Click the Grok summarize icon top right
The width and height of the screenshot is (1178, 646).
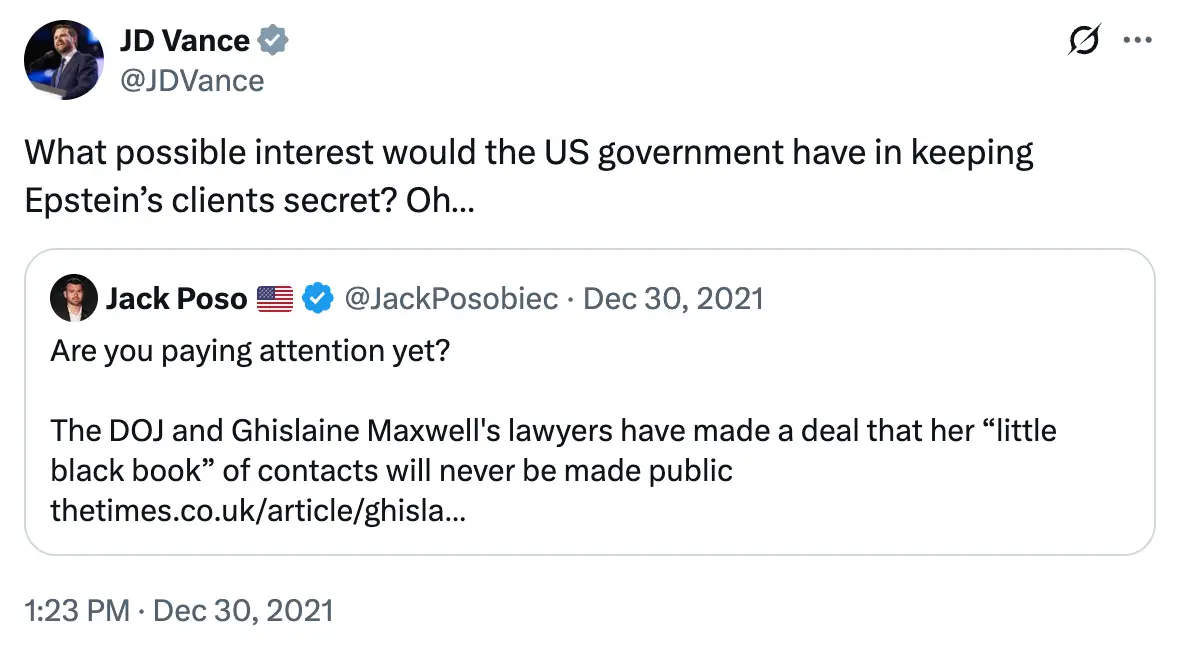click(x=1083, y=40)
